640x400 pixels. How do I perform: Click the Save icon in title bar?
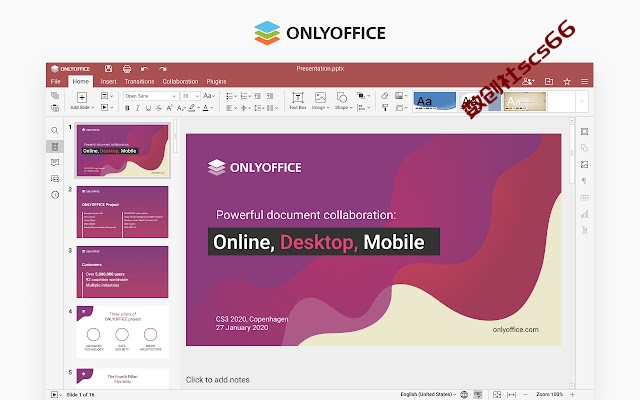(108, 69)
